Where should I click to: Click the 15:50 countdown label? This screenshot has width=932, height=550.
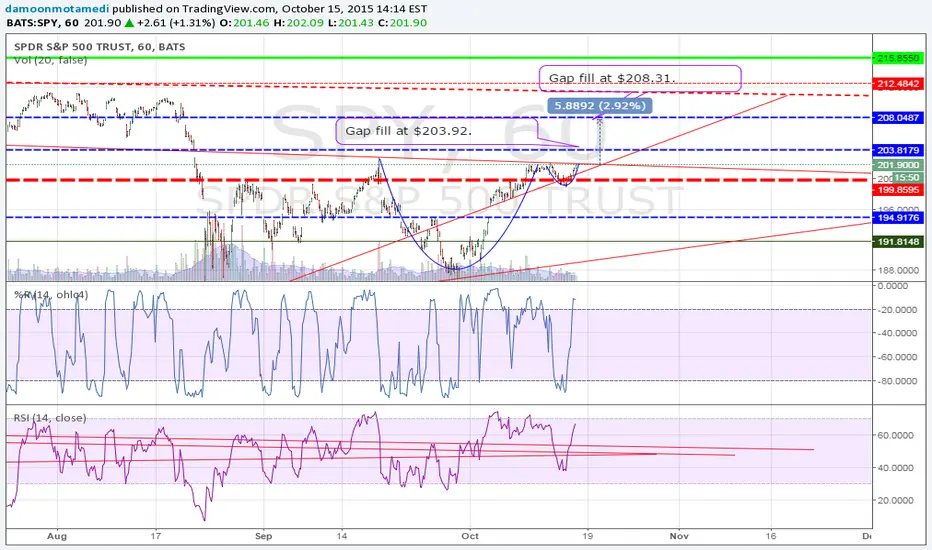coord(907,177)
